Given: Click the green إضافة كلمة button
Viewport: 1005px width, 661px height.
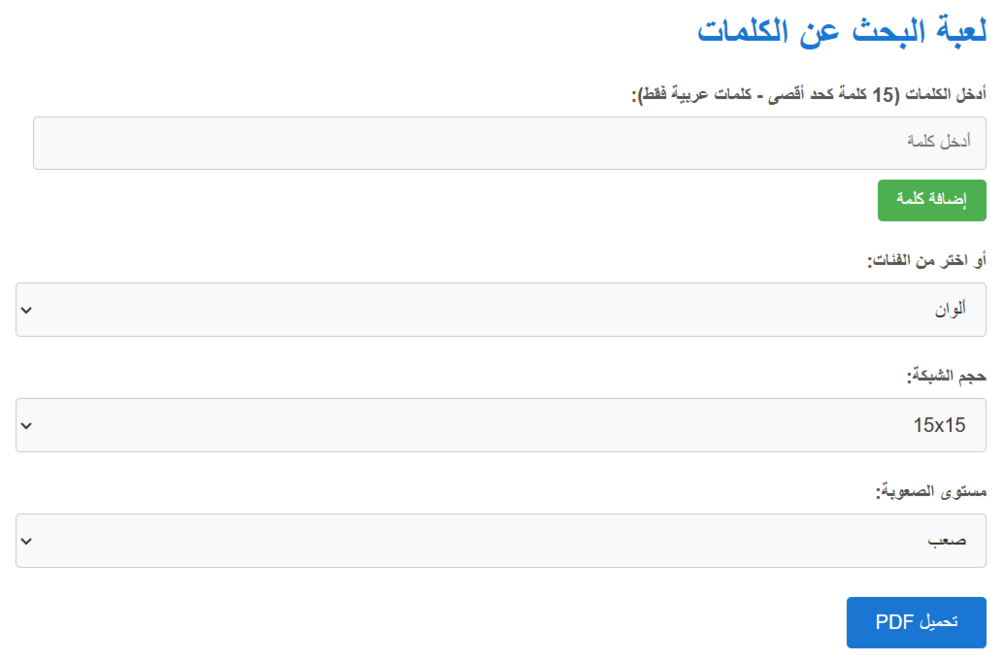Looking at the screenshot, I should pos(932,200).
